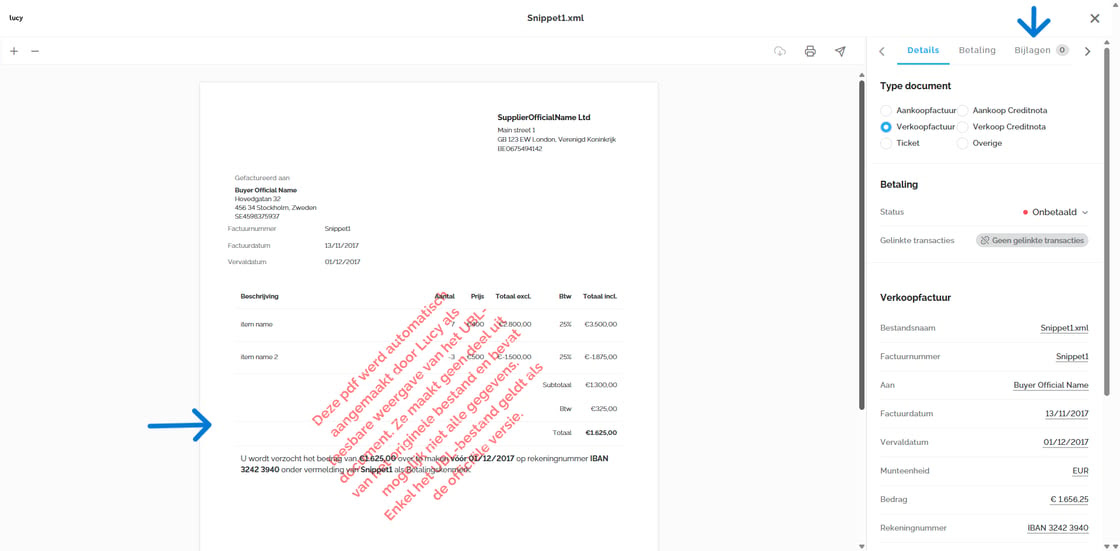
Task: Click Geen gelinkte transacties button
Action: (x=1032, y=241)
